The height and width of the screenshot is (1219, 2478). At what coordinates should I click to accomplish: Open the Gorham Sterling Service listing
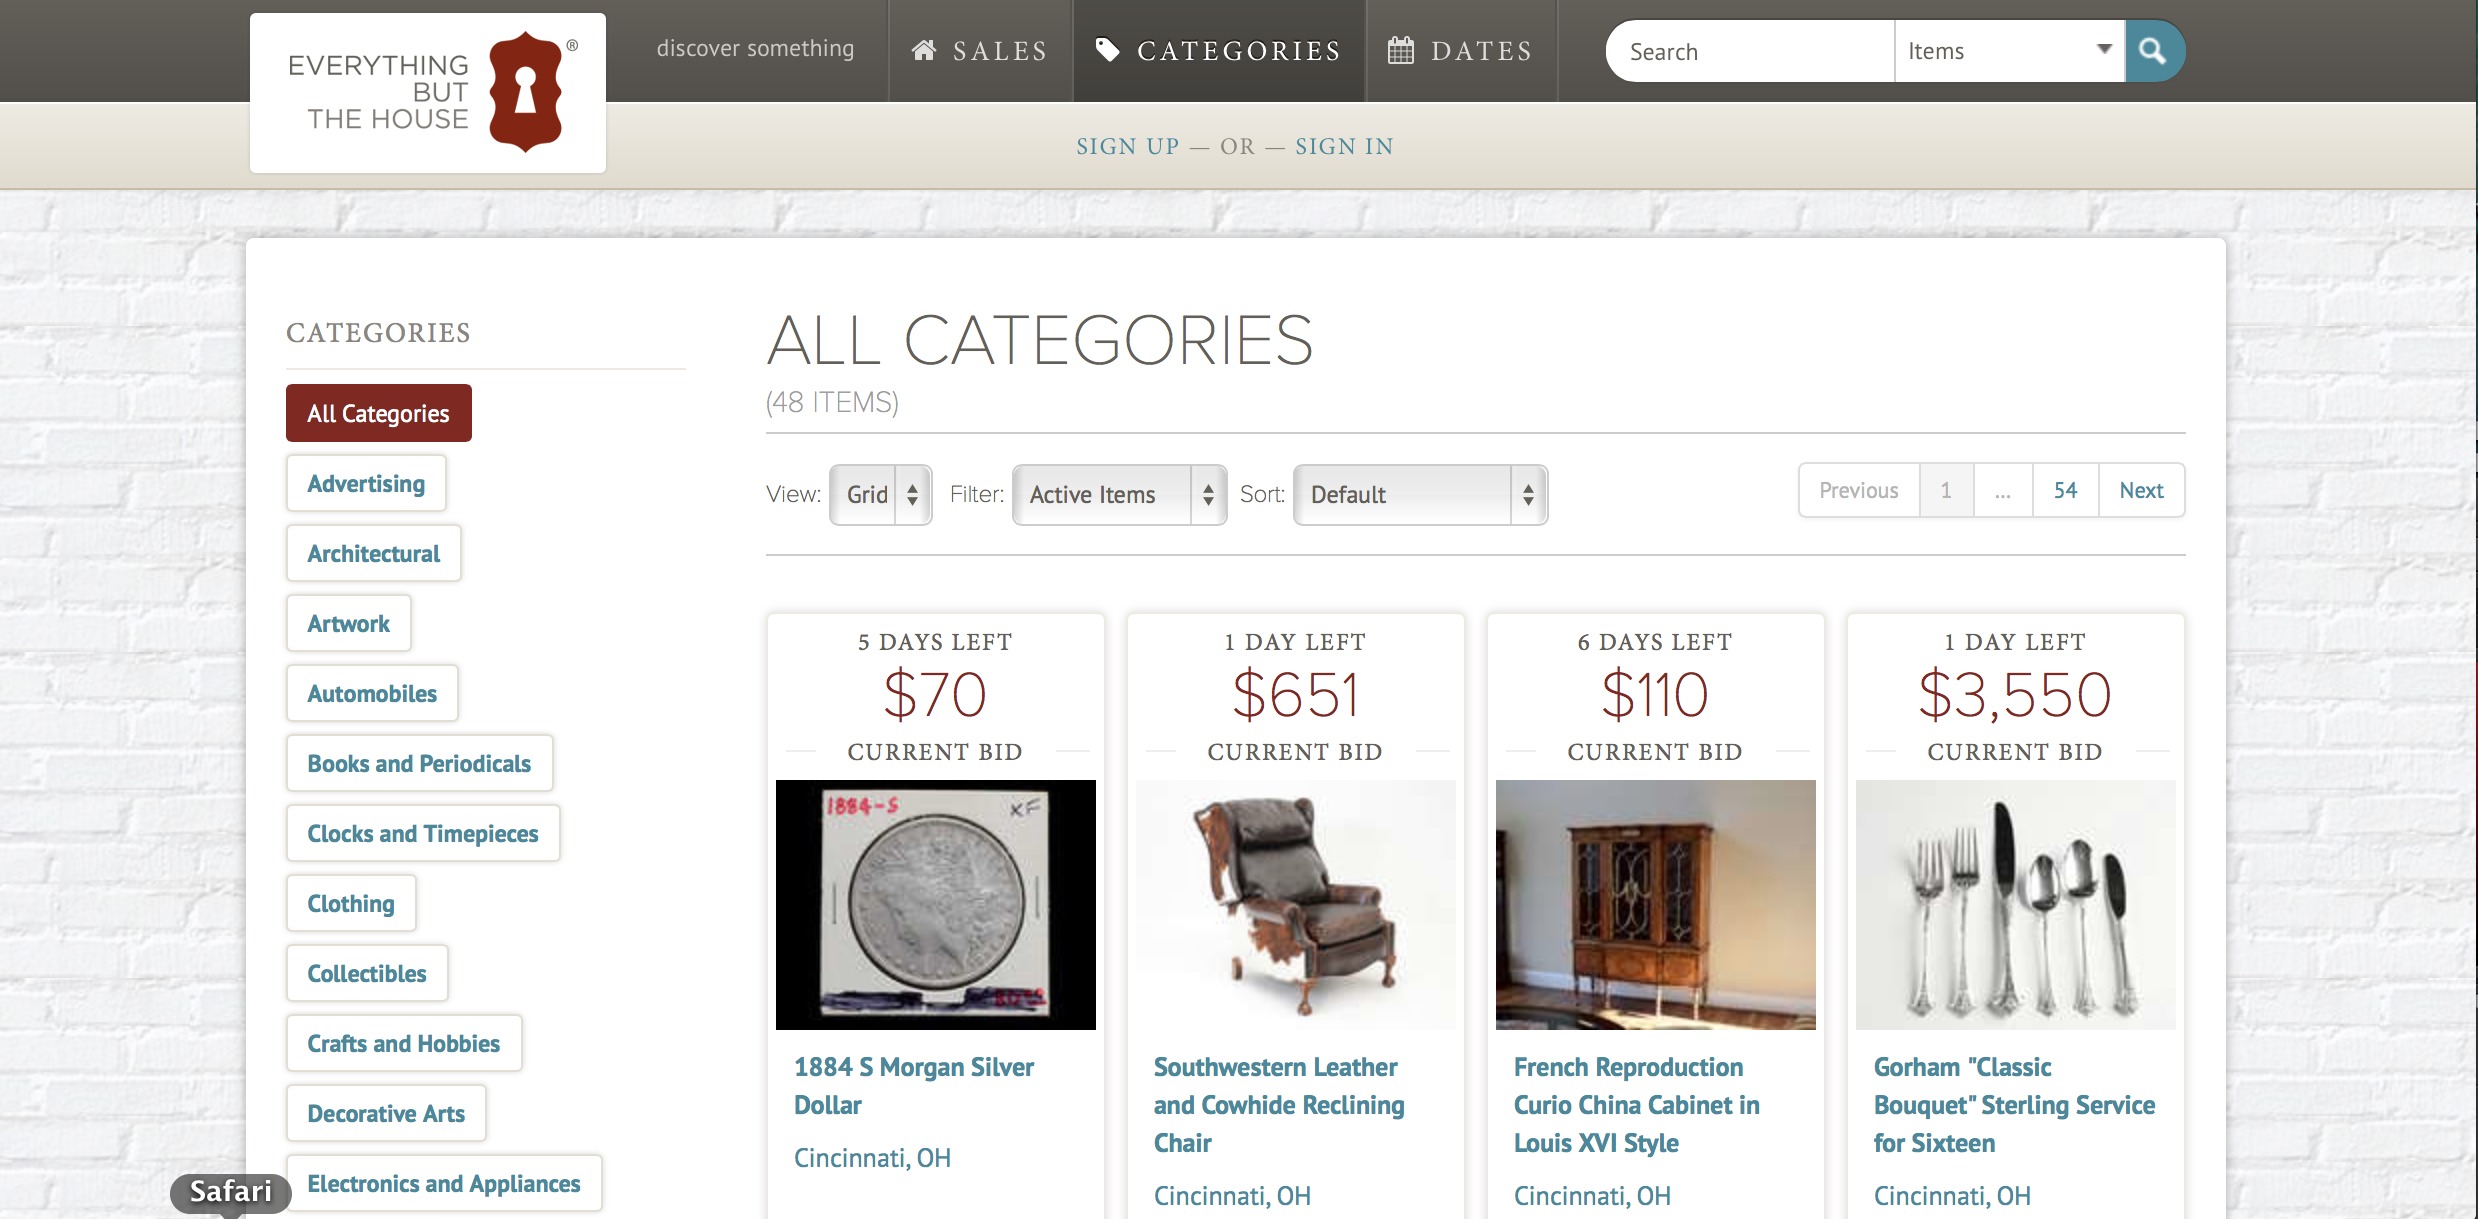click(2014, 1105)
